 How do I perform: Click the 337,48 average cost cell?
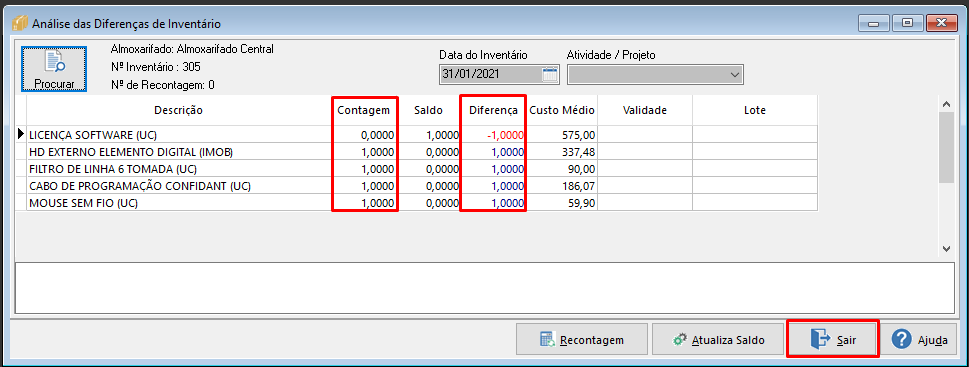coord(562,151)
